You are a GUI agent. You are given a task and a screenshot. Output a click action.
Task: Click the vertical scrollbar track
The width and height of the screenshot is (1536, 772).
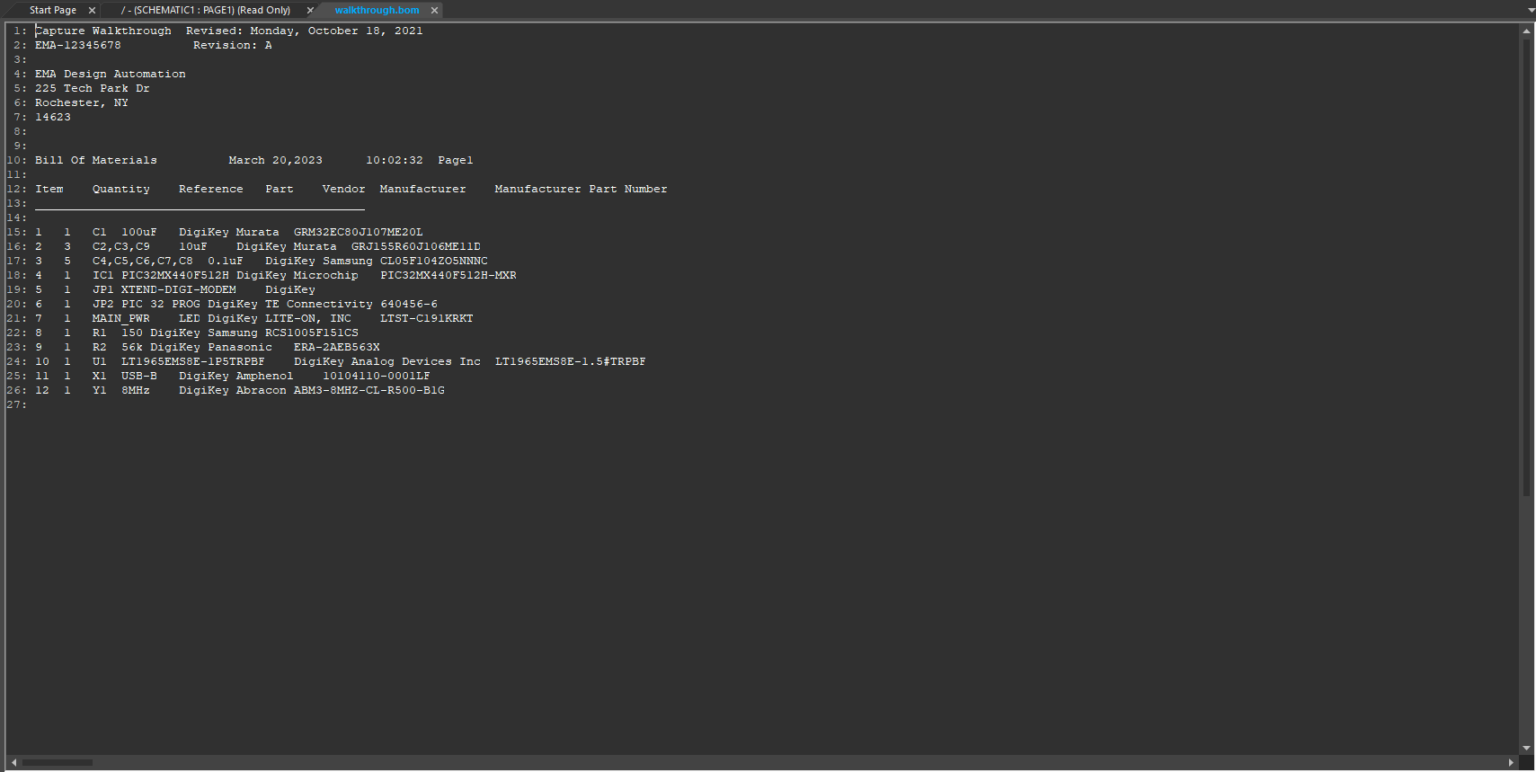pos(1526,600)
